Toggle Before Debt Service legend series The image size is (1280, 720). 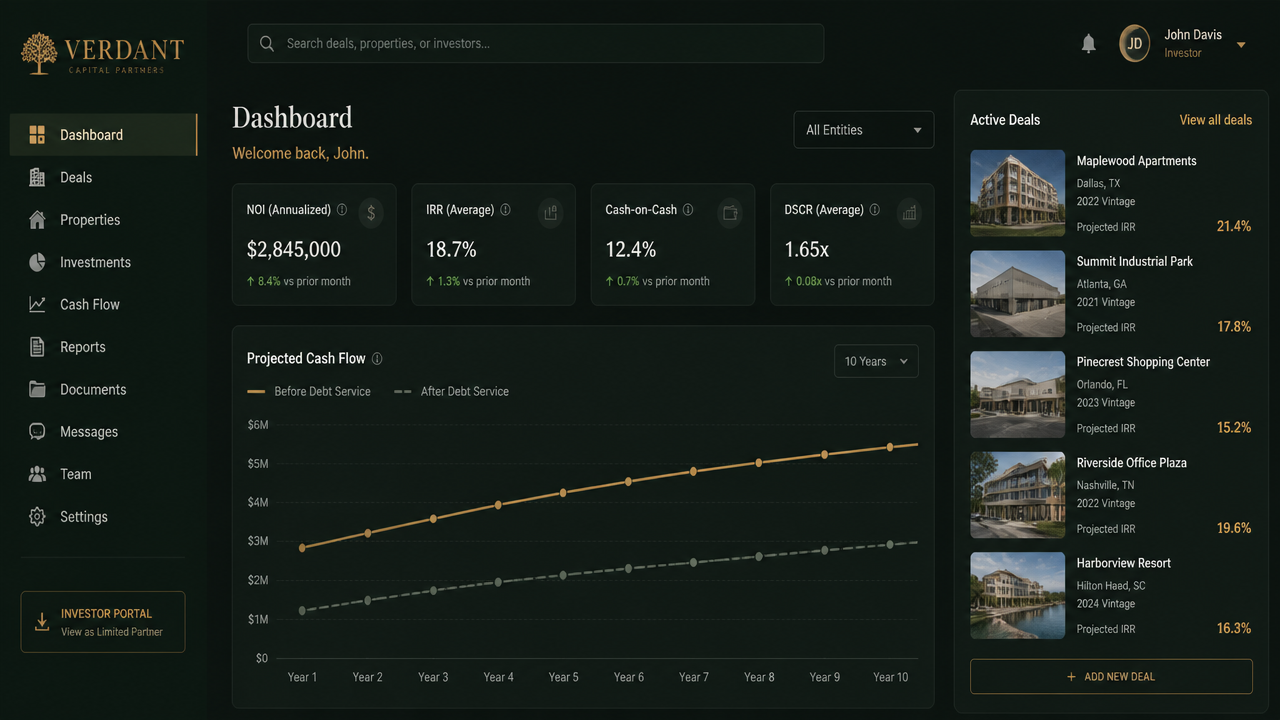[x=309, y=392]
